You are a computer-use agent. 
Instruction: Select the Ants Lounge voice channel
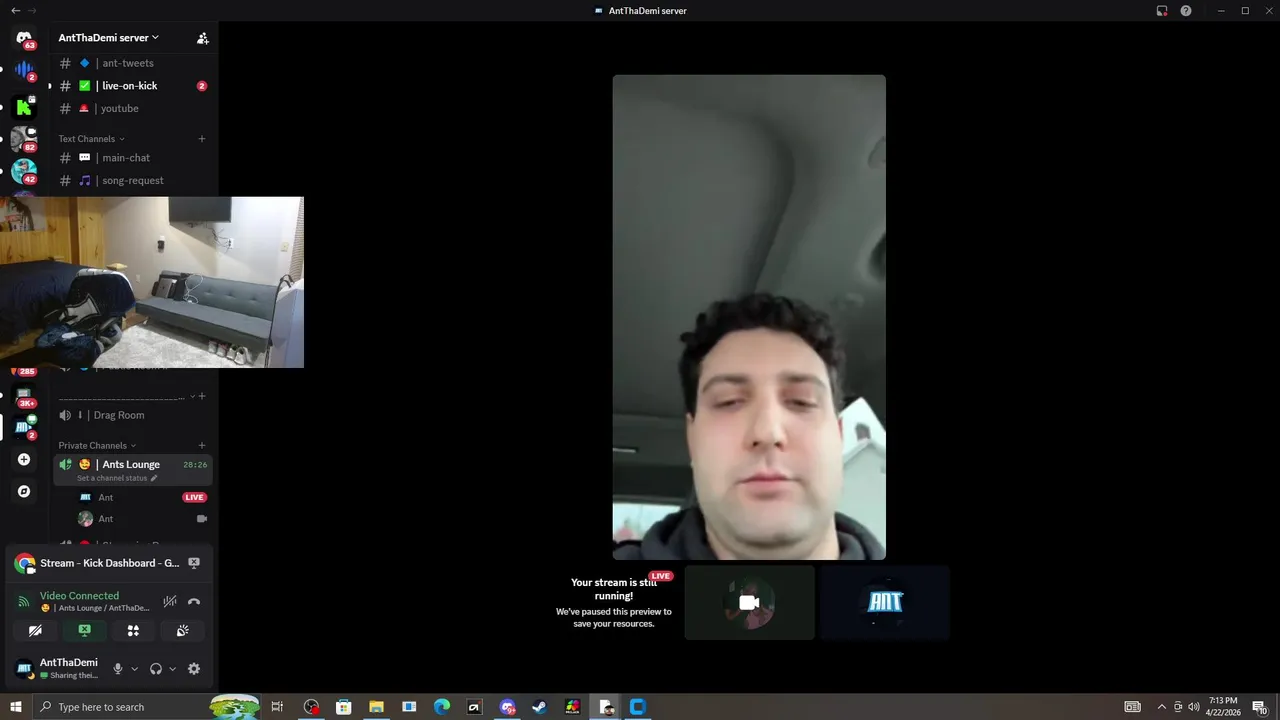coord(133,464)
